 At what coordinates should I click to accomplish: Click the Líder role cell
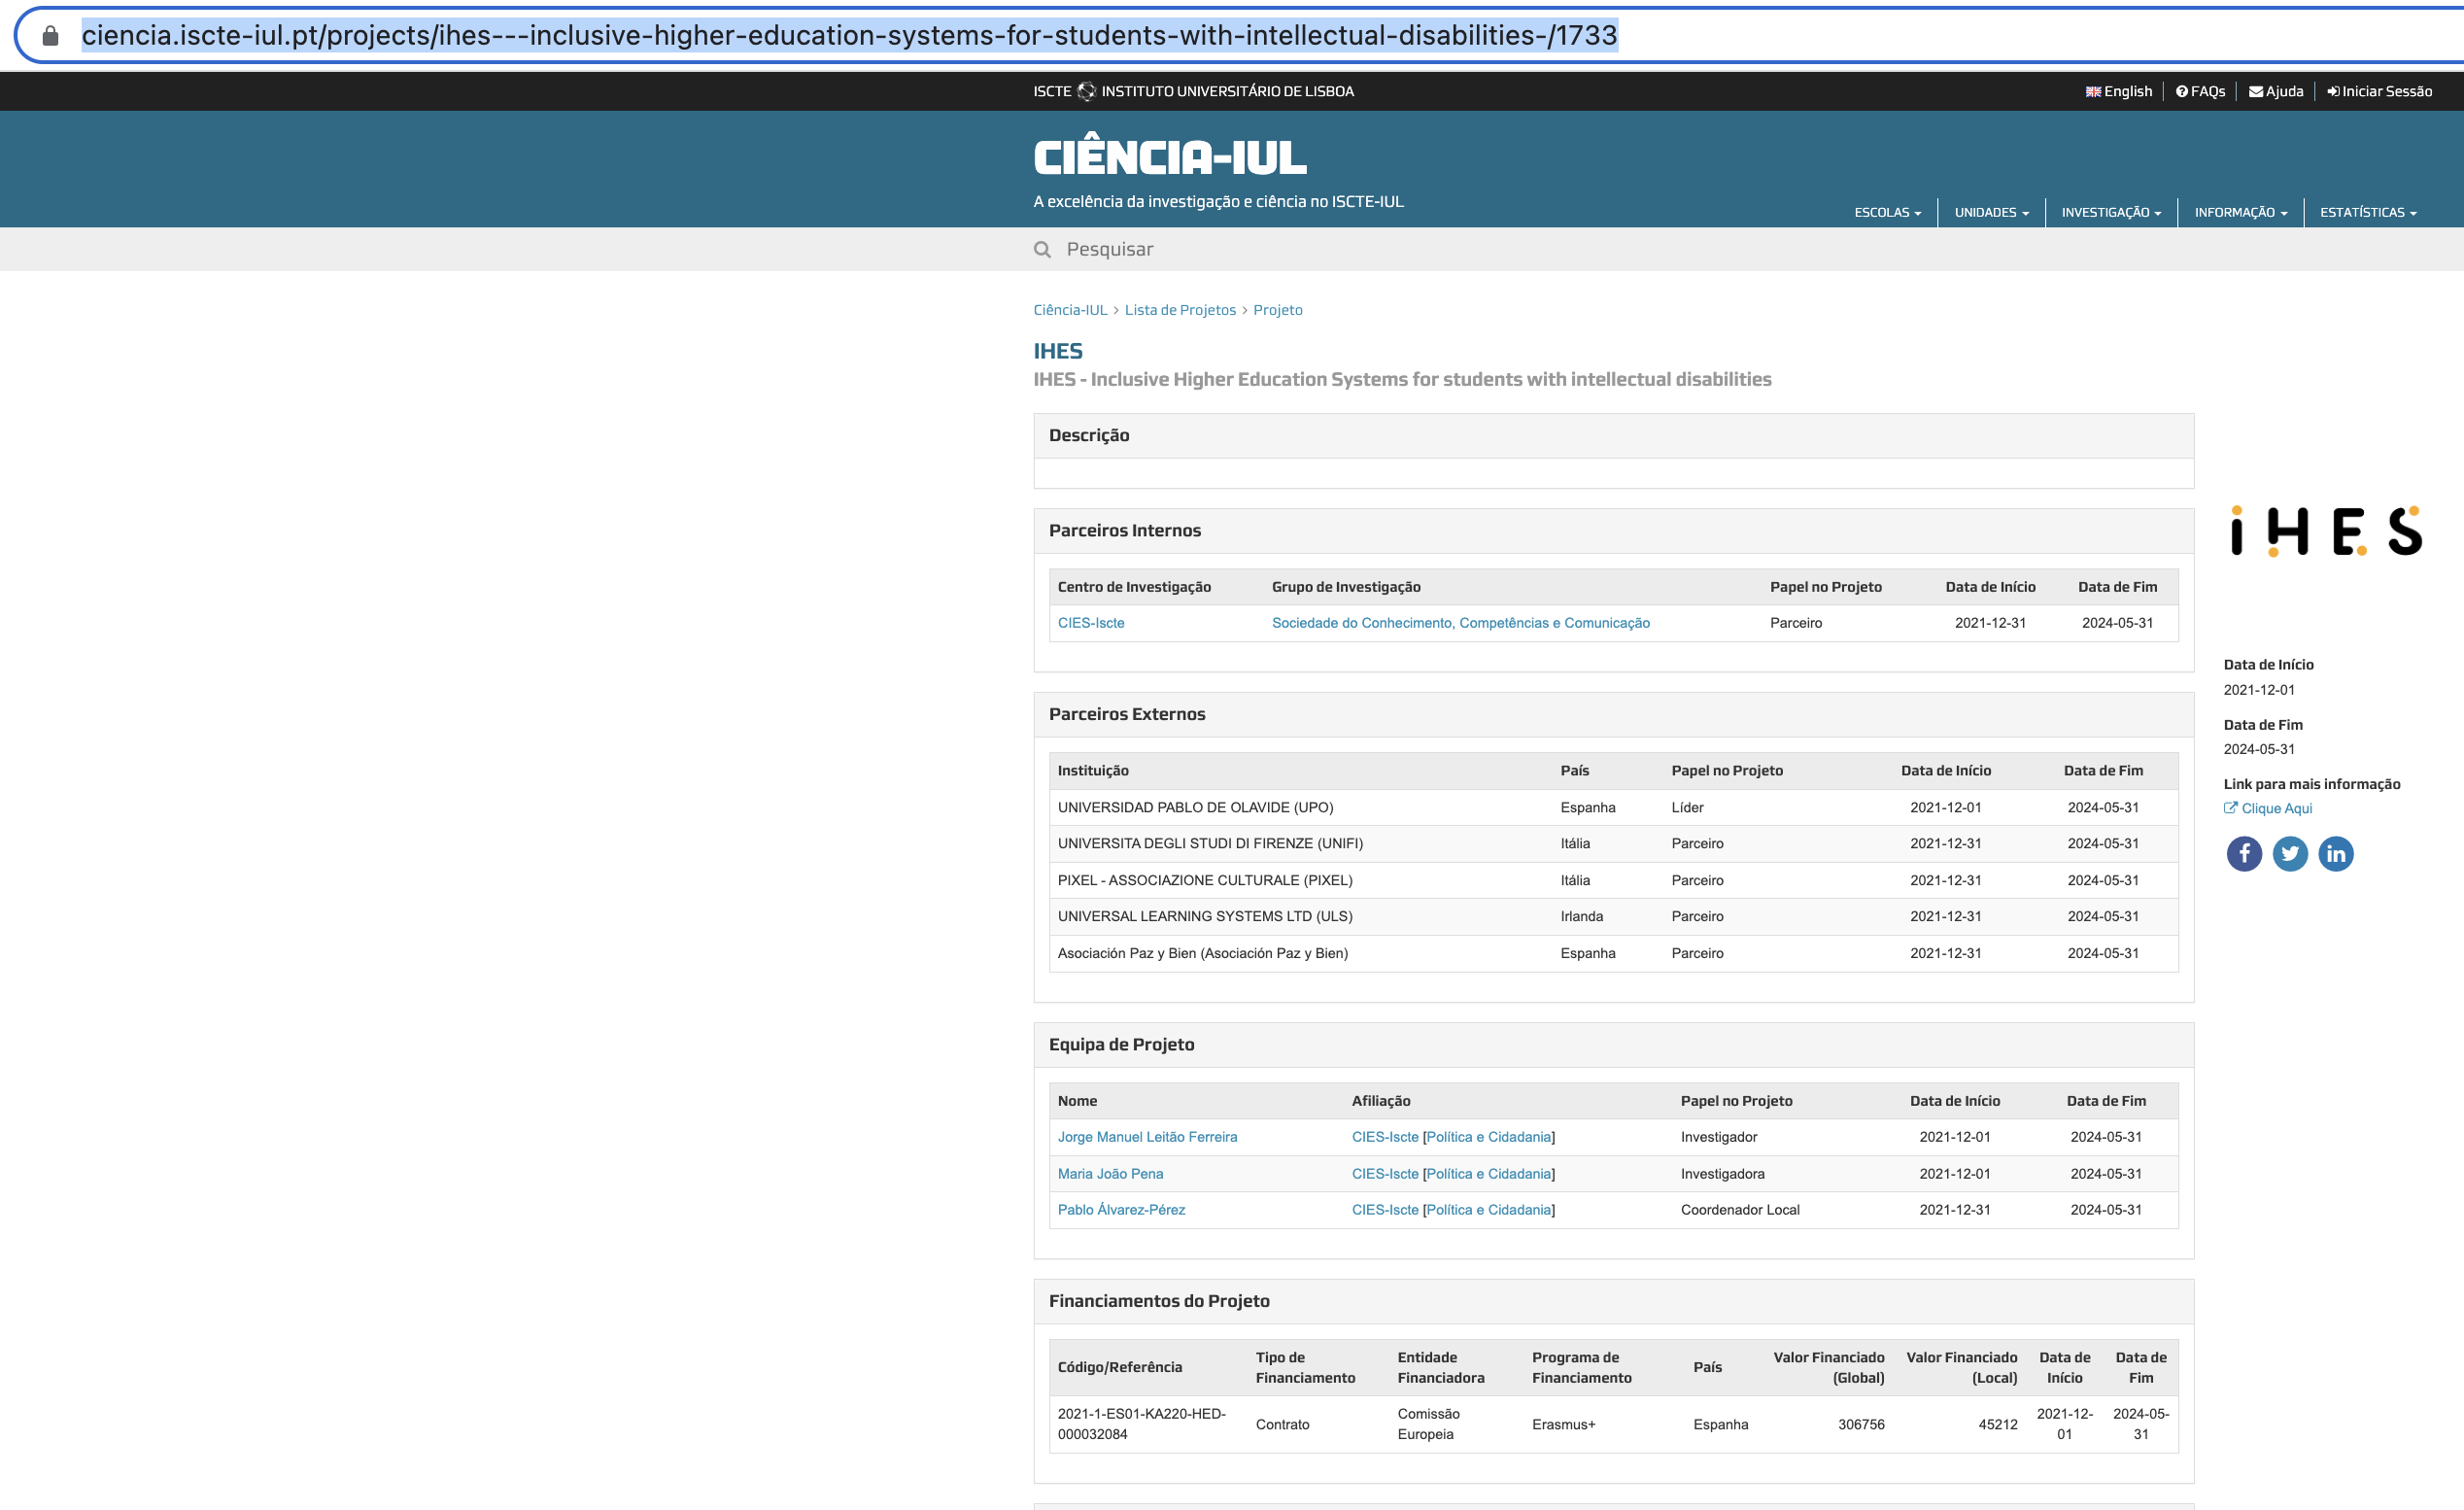[1687, 808]
